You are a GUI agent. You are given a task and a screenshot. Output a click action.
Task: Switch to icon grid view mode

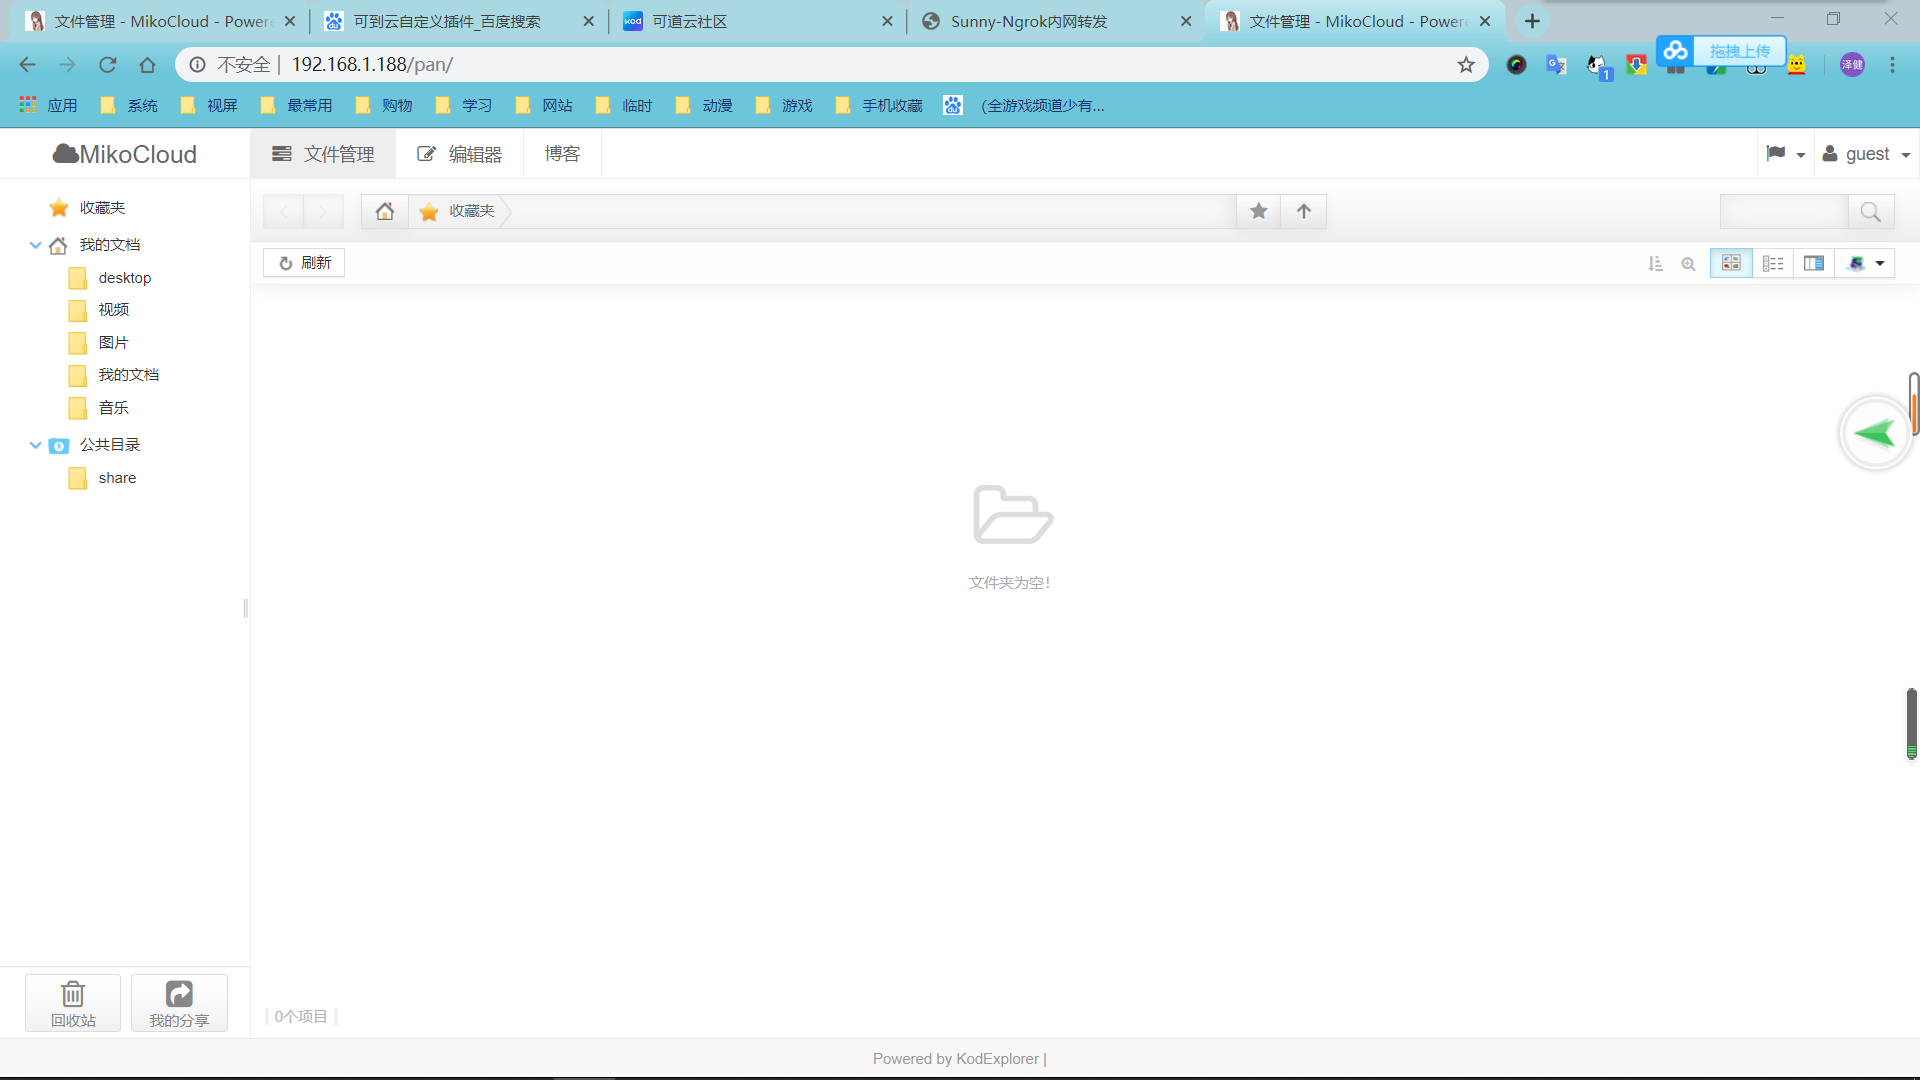[1731, 263]
